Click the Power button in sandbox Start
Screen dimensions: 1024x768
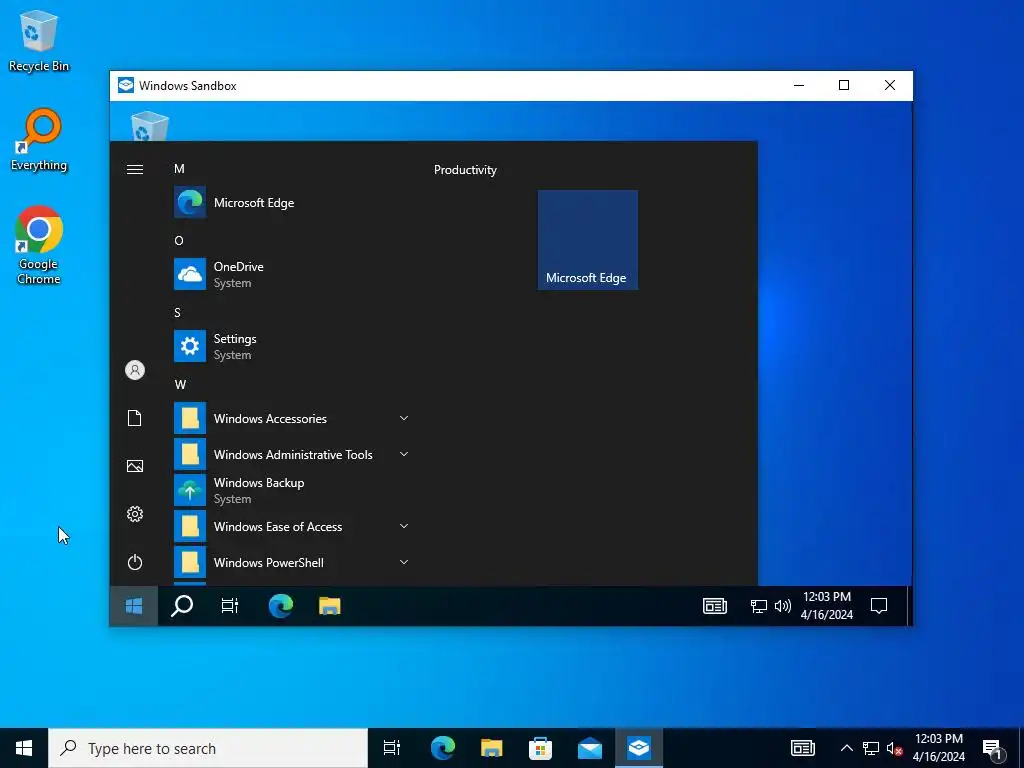point(135,562)
